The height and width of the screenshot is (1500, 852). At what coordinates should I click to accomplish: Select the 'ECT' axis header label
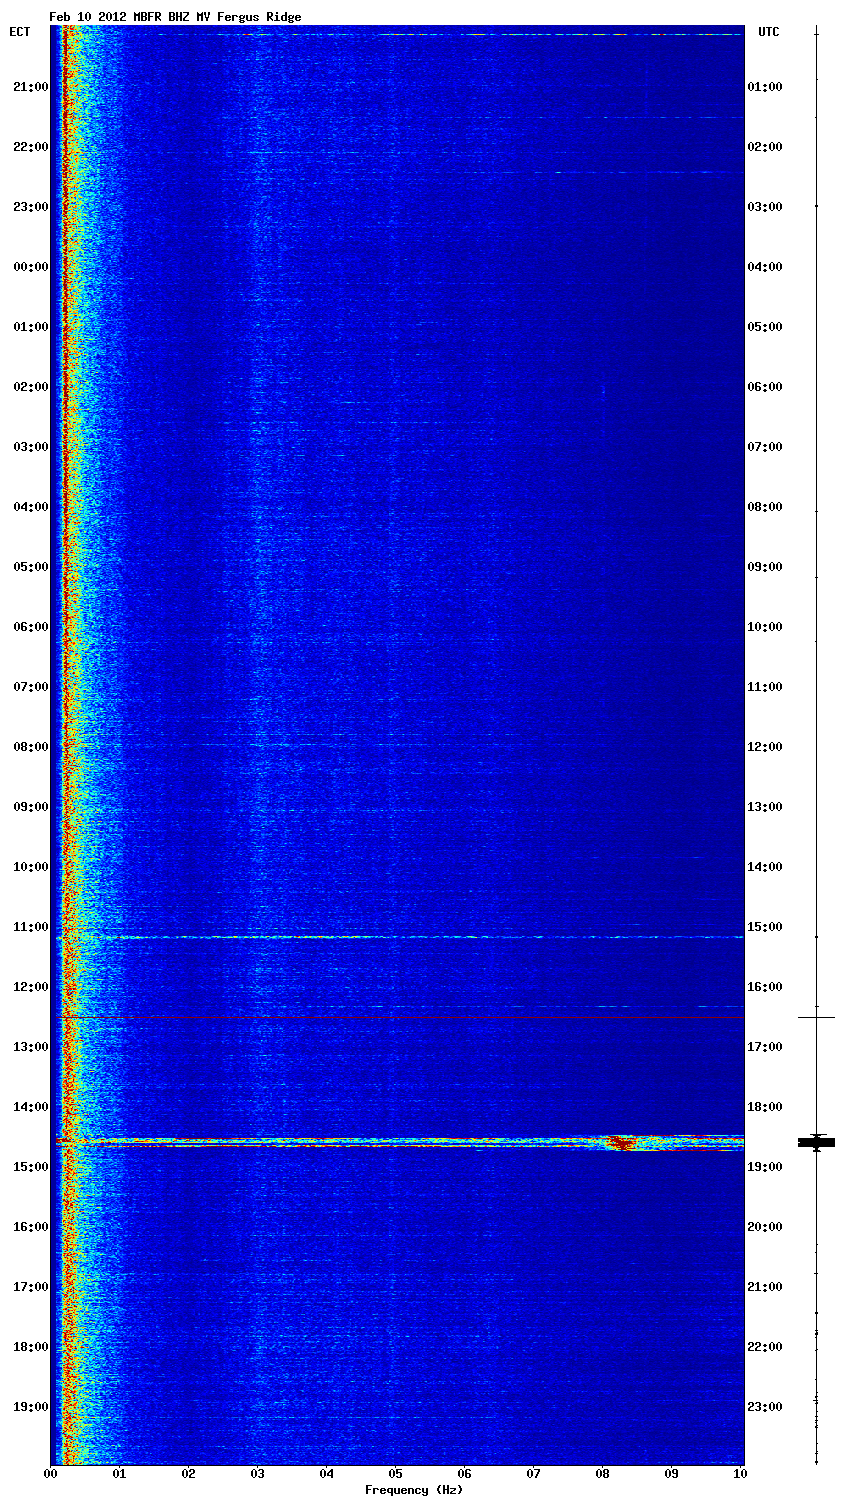click(20, 32)
